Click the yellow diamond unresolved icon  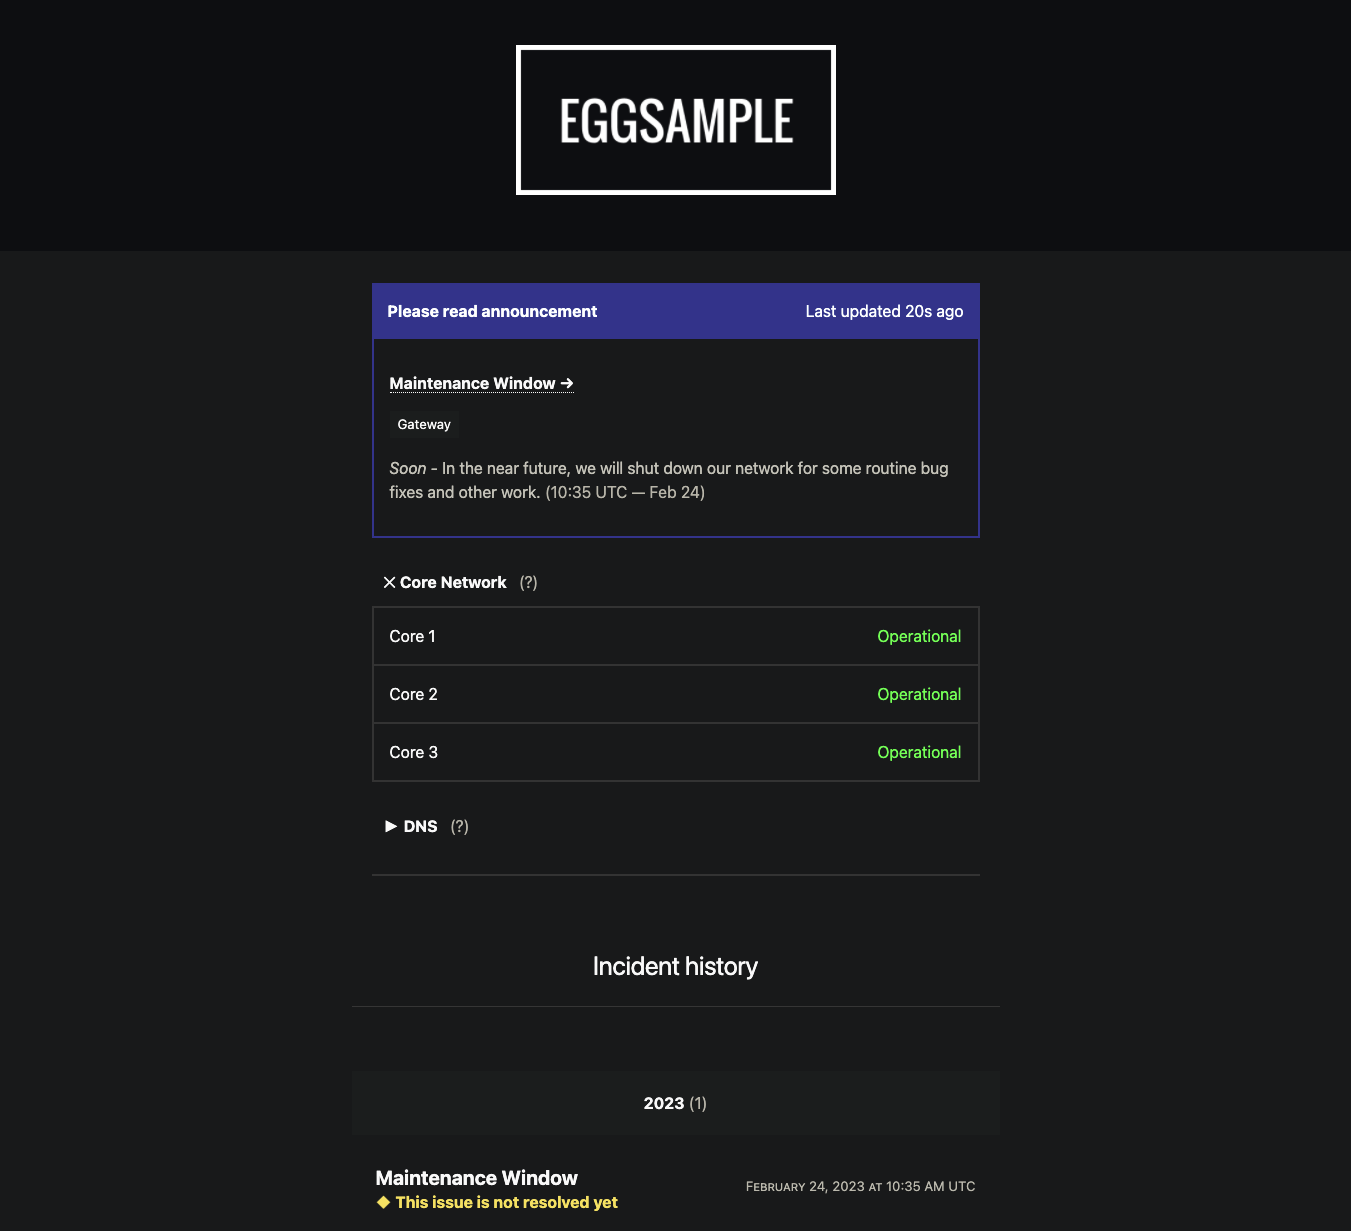click(383, 1202)
